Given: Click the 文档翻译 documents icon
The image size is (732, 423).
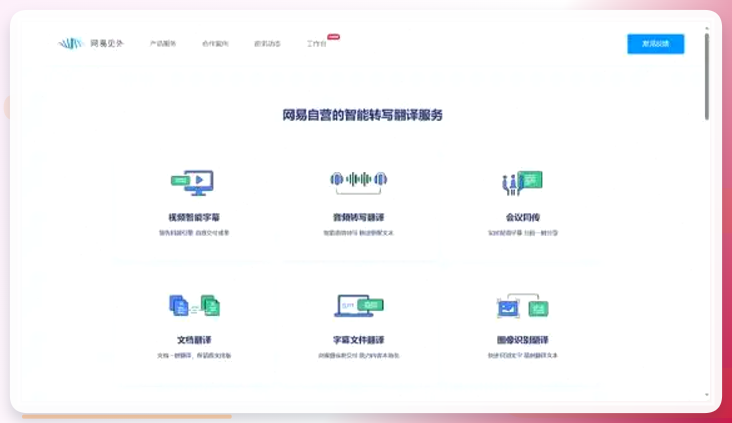Looking at the screenshot, I should point(194,306).
